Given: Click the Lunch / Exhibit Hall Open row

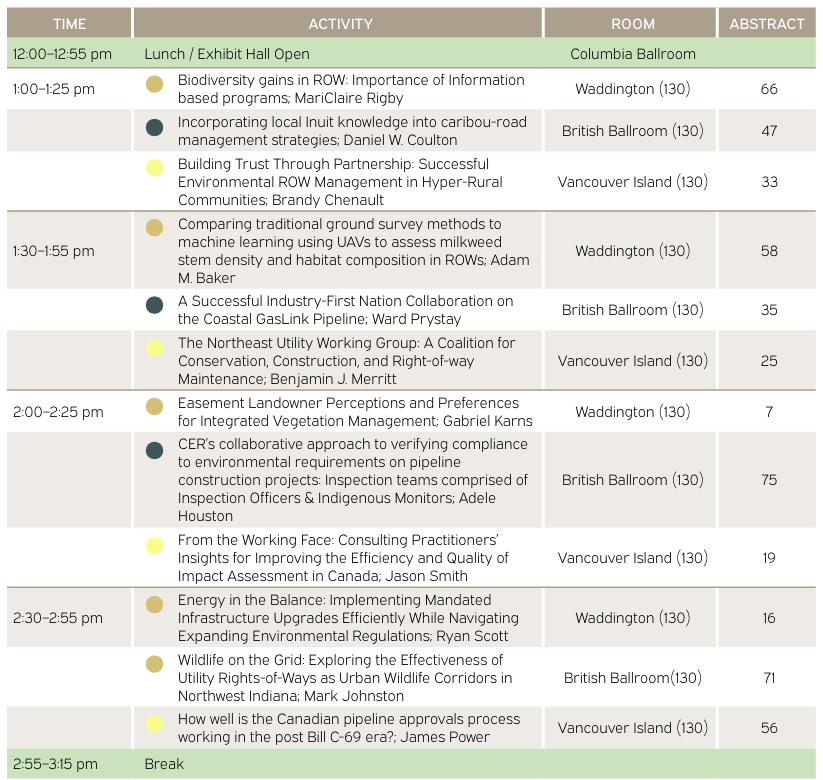Looking at the screenshot, I should [x=227, y=54].
